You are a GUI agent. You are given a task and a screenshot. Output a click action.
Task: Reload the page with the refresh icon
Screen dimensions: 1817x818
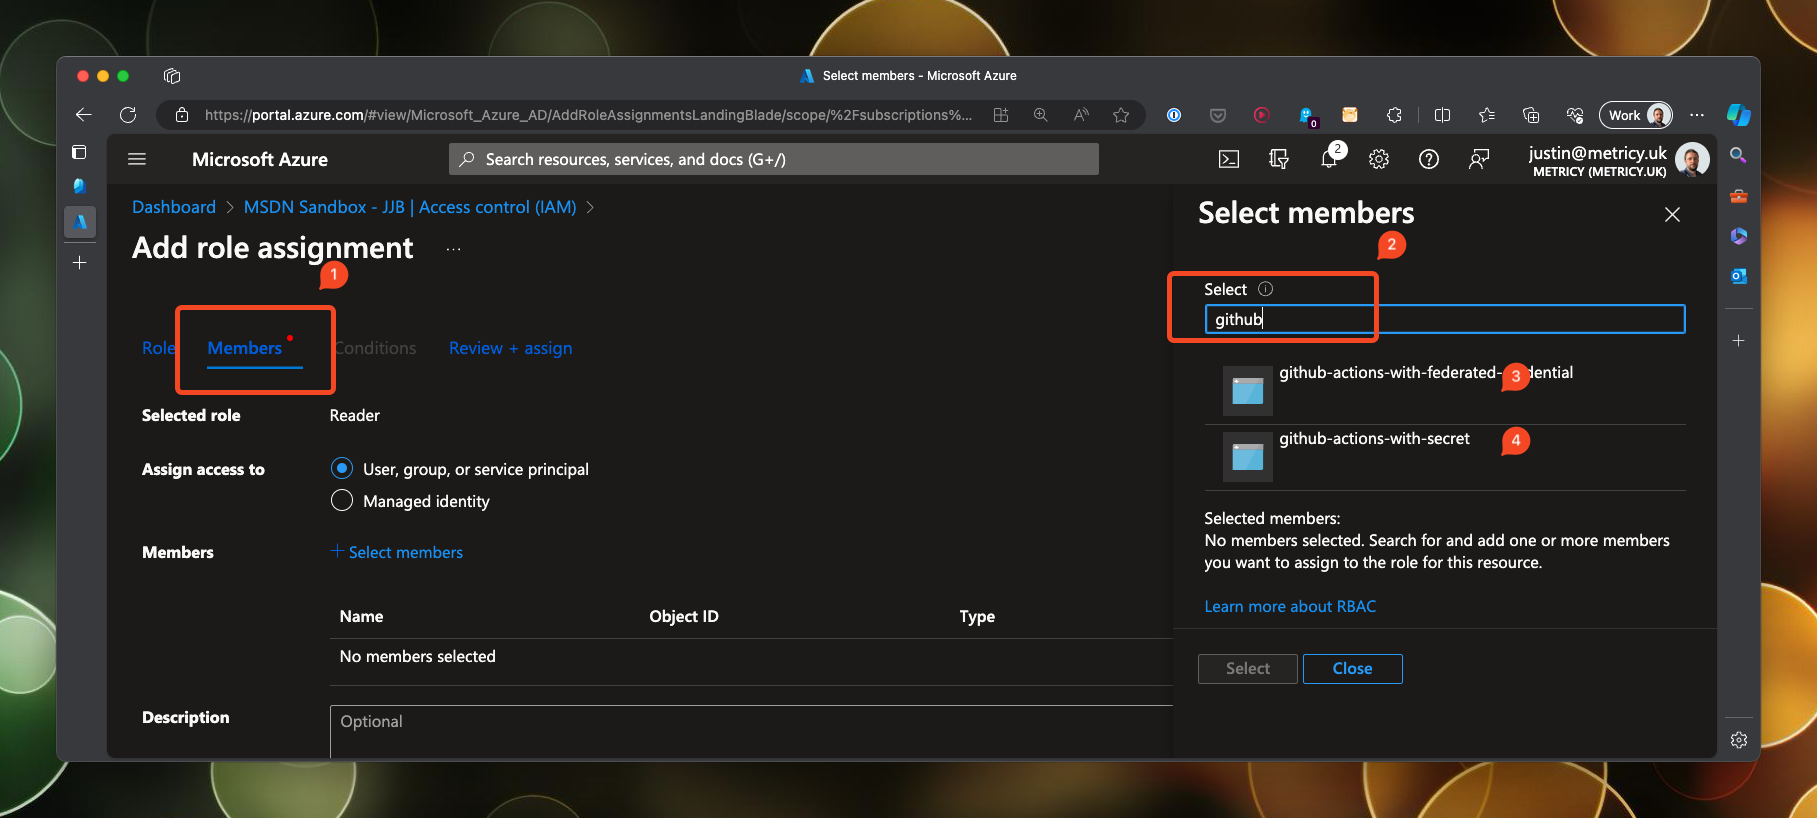[128, 115]
